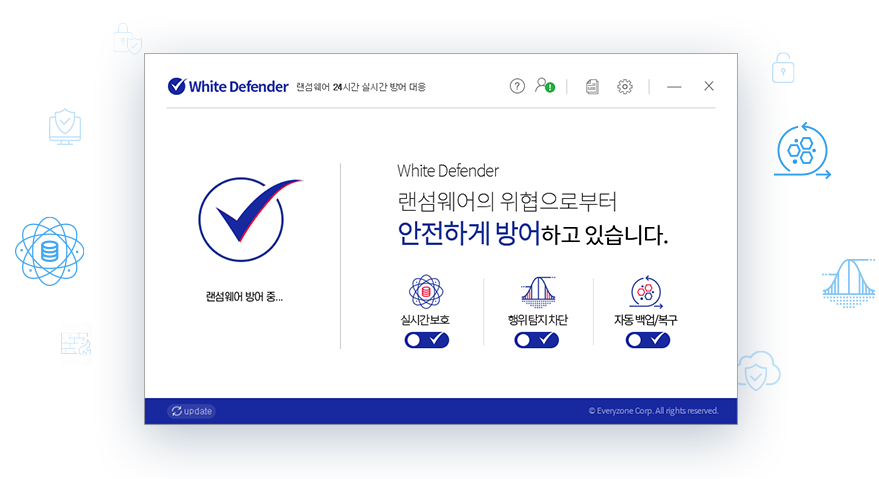Click the 행위탐지차단 bell curve icon
The image size is (879, 479).
click(538, 292)
